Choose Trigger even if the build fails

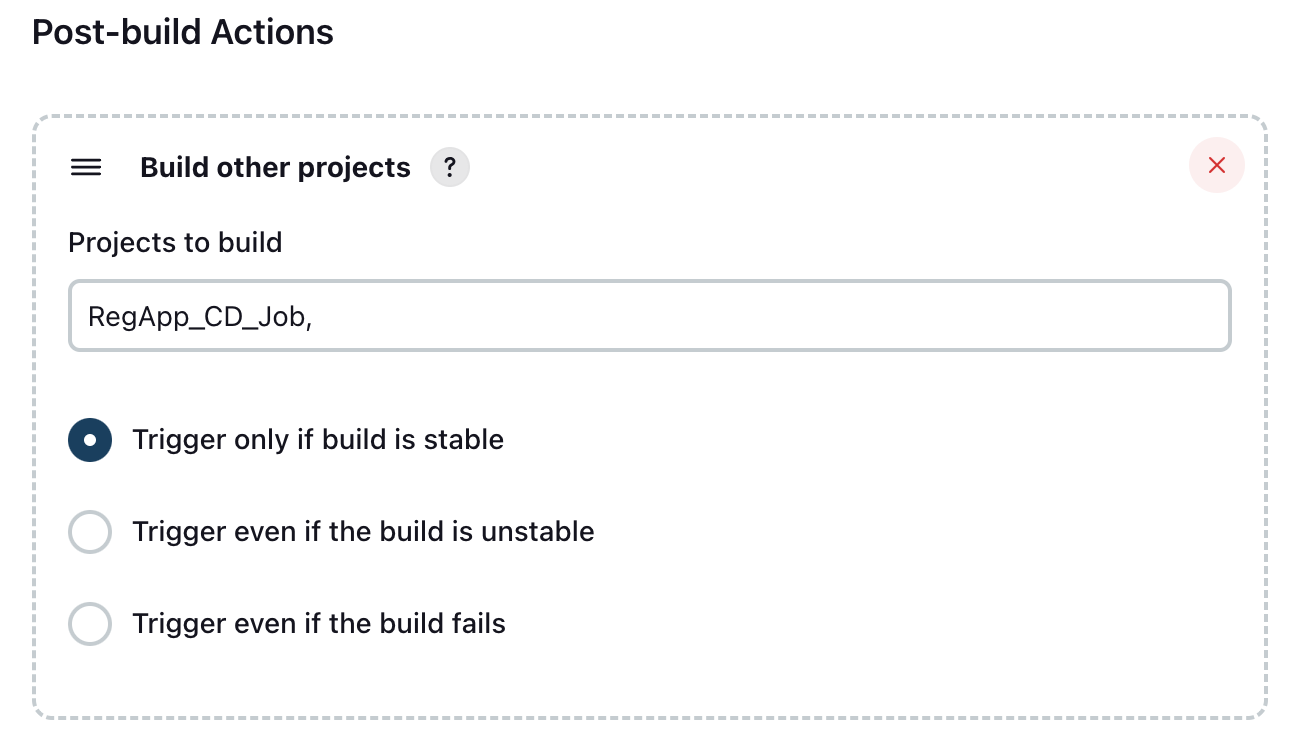tap(89, 623)
